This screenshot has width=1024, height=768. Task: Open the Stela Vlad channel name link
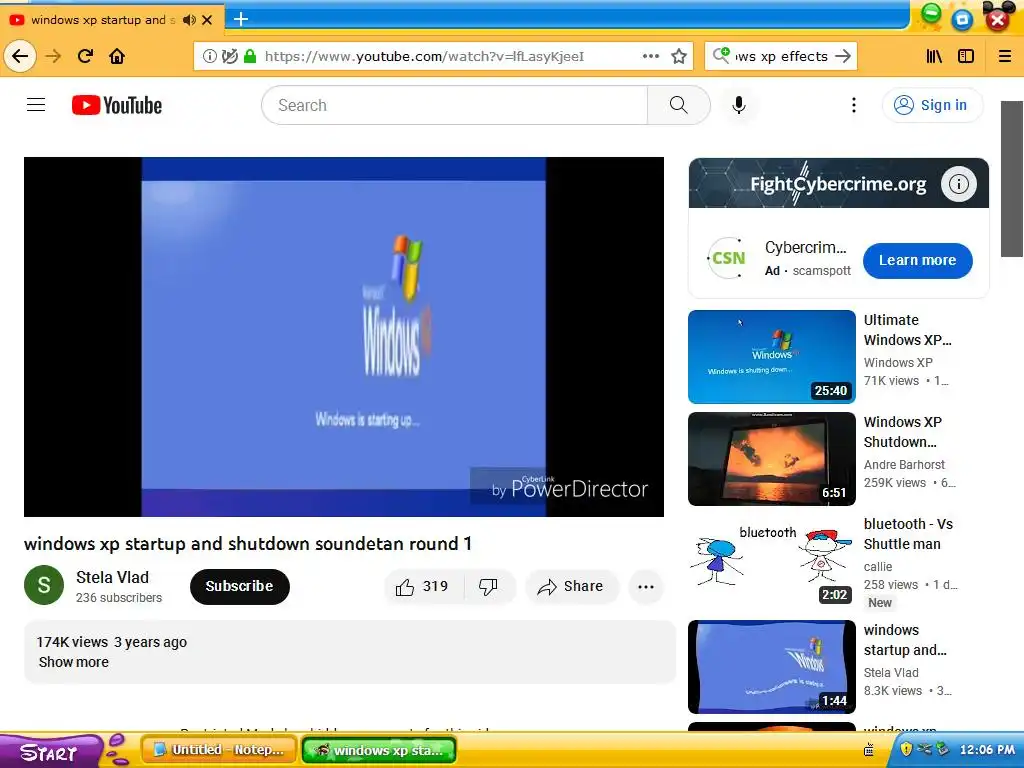pyautogui.click(x=112, y=577)
